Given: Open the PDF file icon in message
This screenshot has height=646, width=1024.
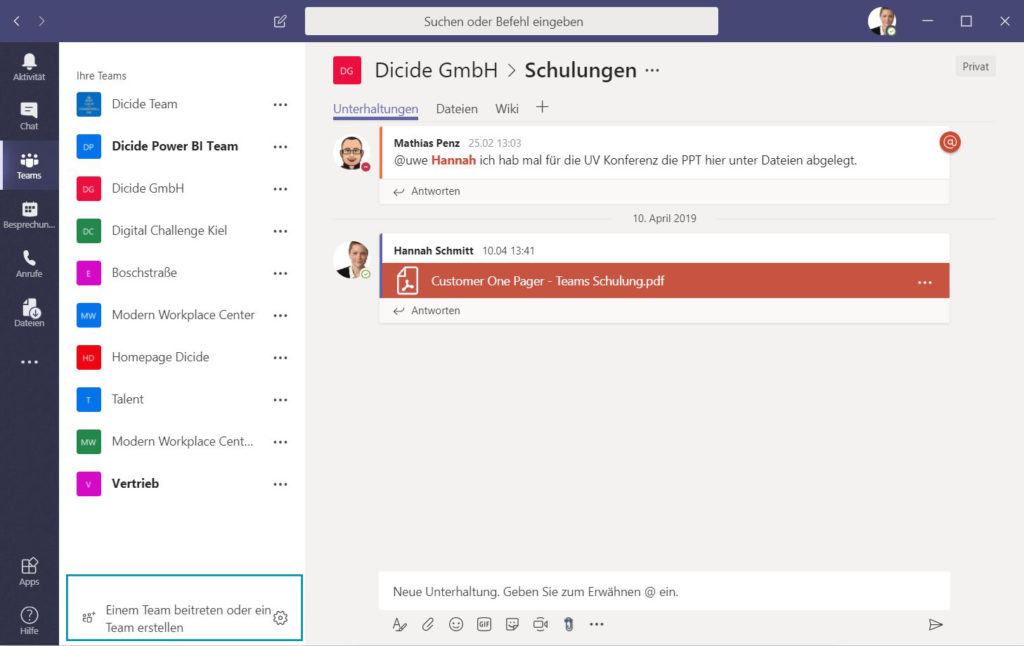Looking at the screenshot, I should pos(408,281).
